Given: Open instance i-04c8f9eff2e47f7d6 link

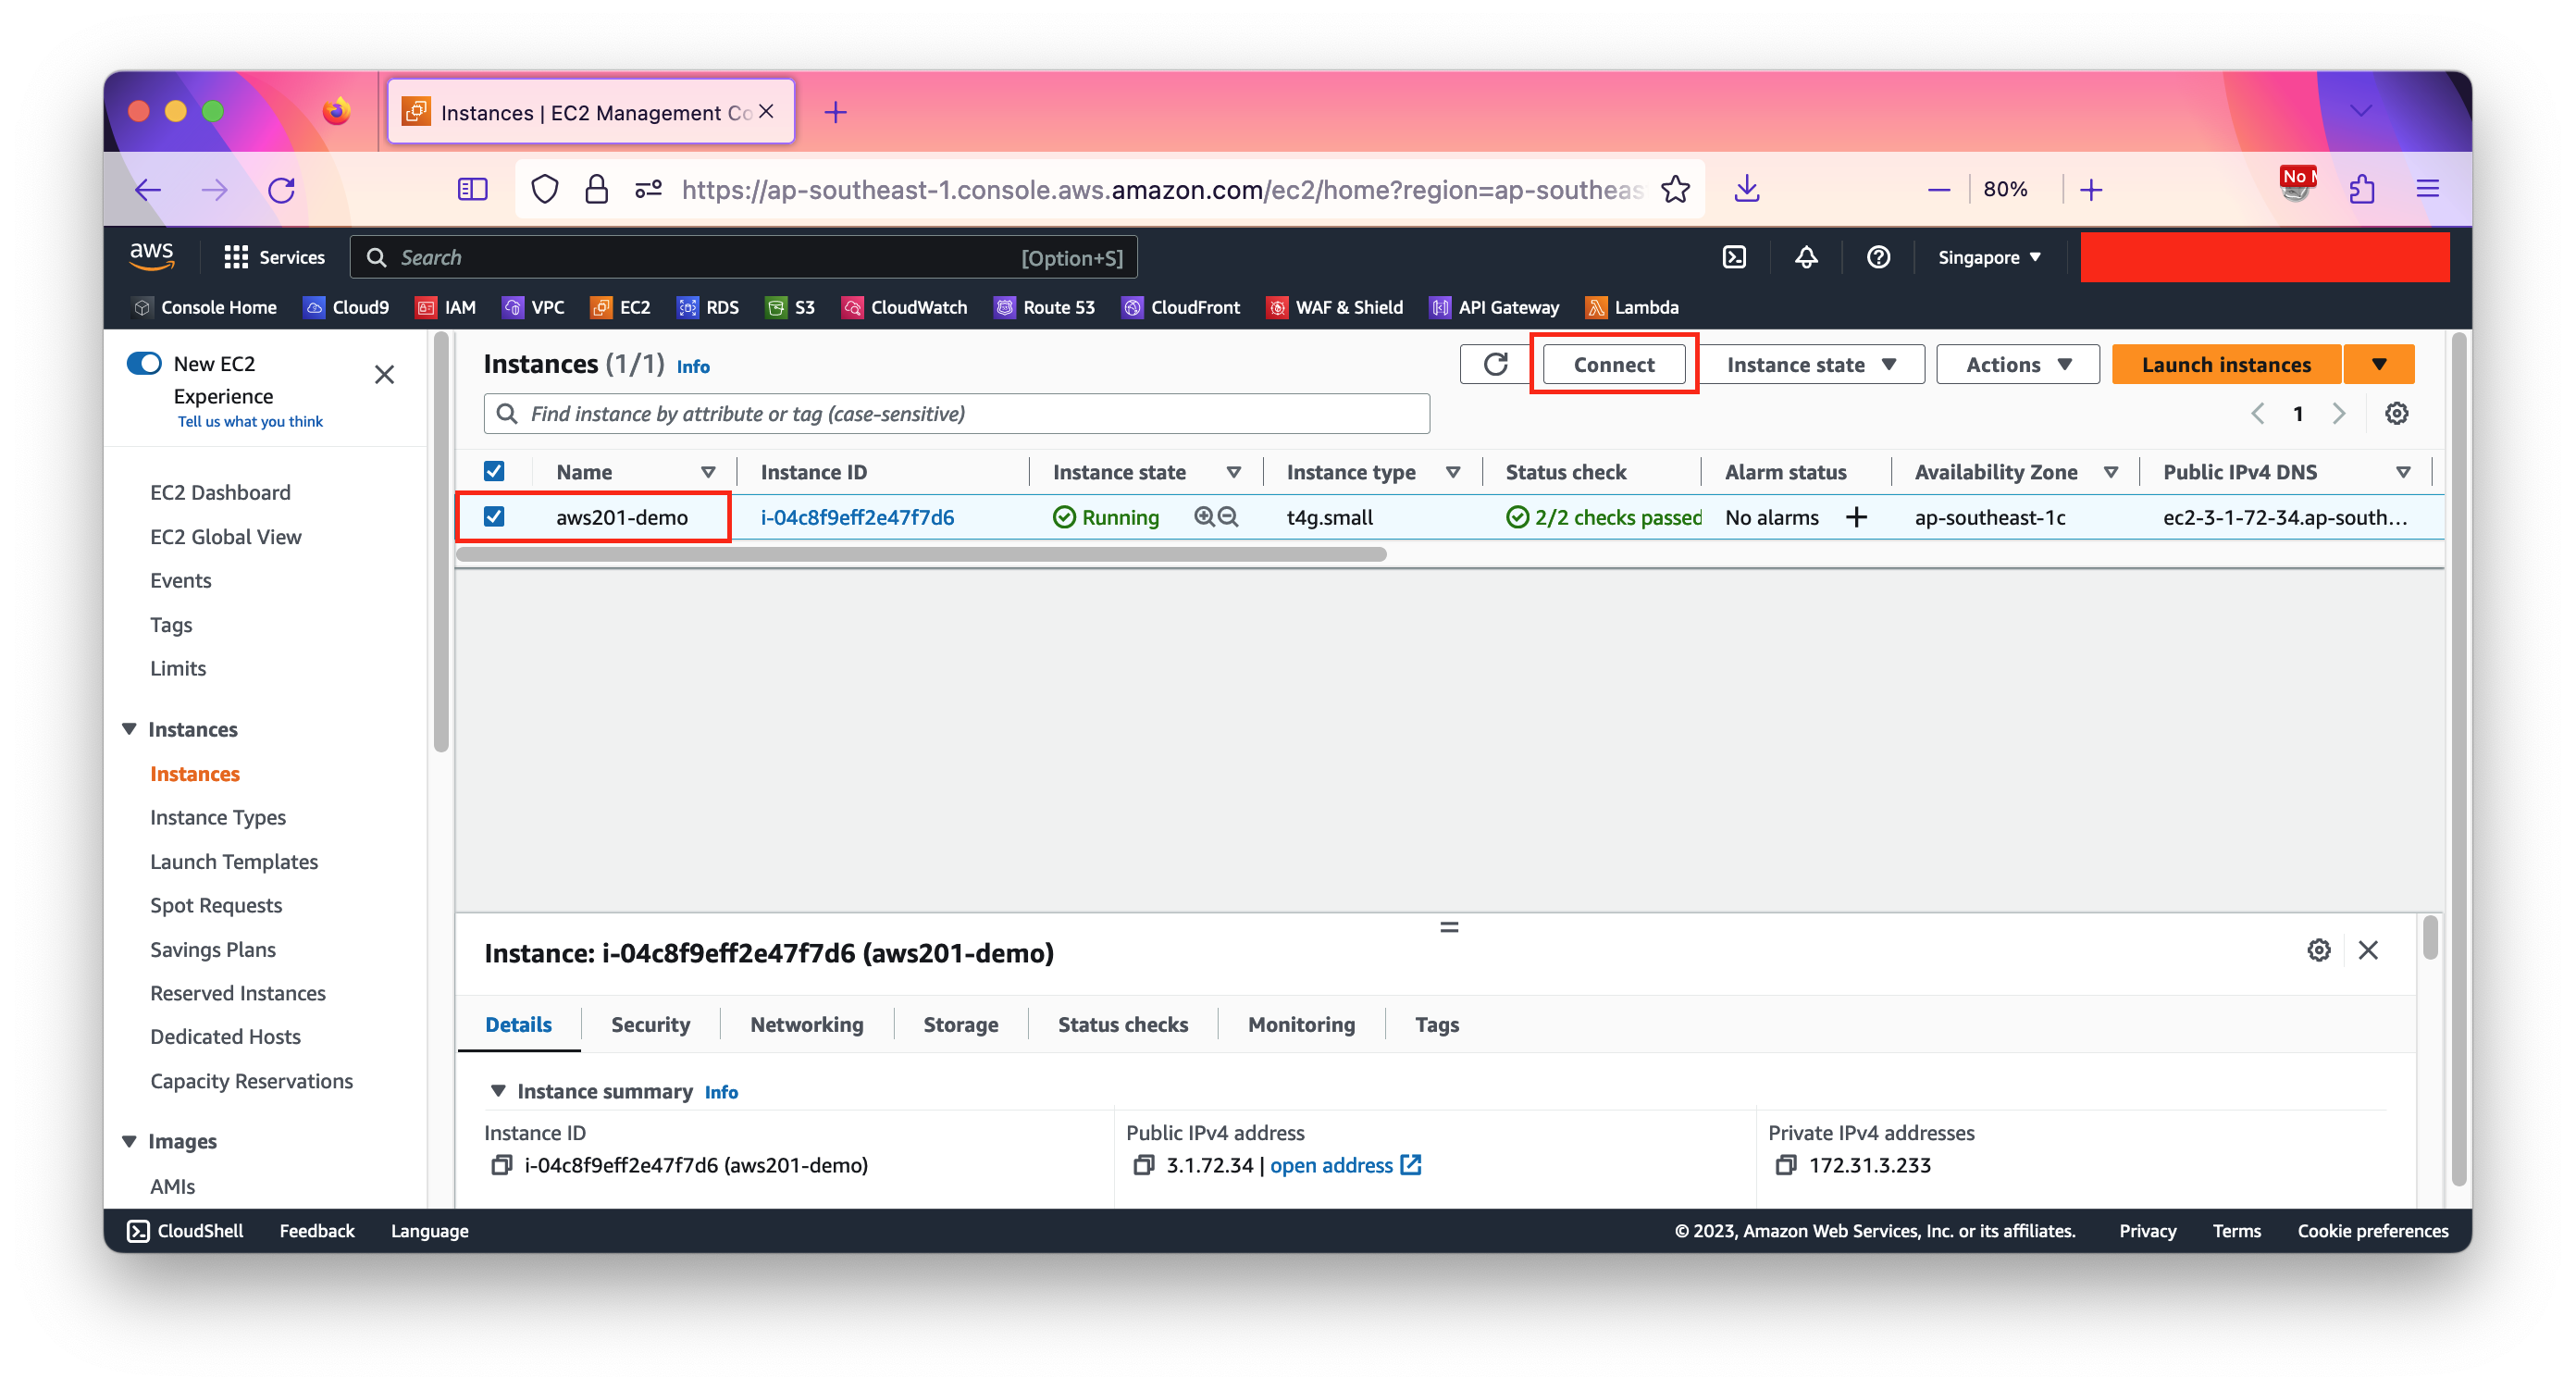Looking at the screenshot, I should (857, 517).
